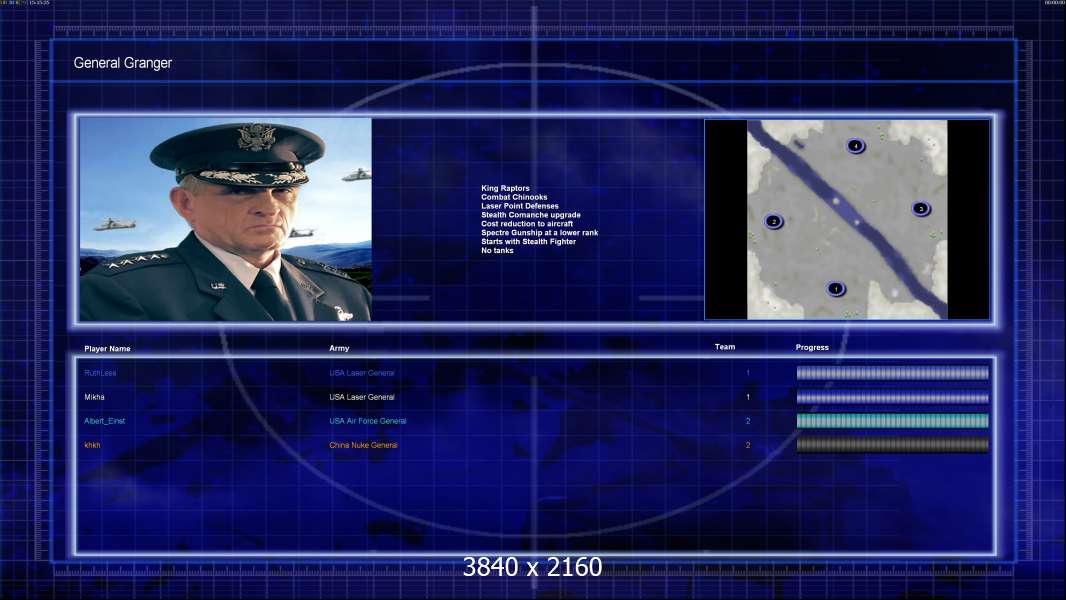The width and height of the screenshot is (1066, 600).
Task: Click the 'Stealth Comanche upgrade' line
Action: point(531,215)
